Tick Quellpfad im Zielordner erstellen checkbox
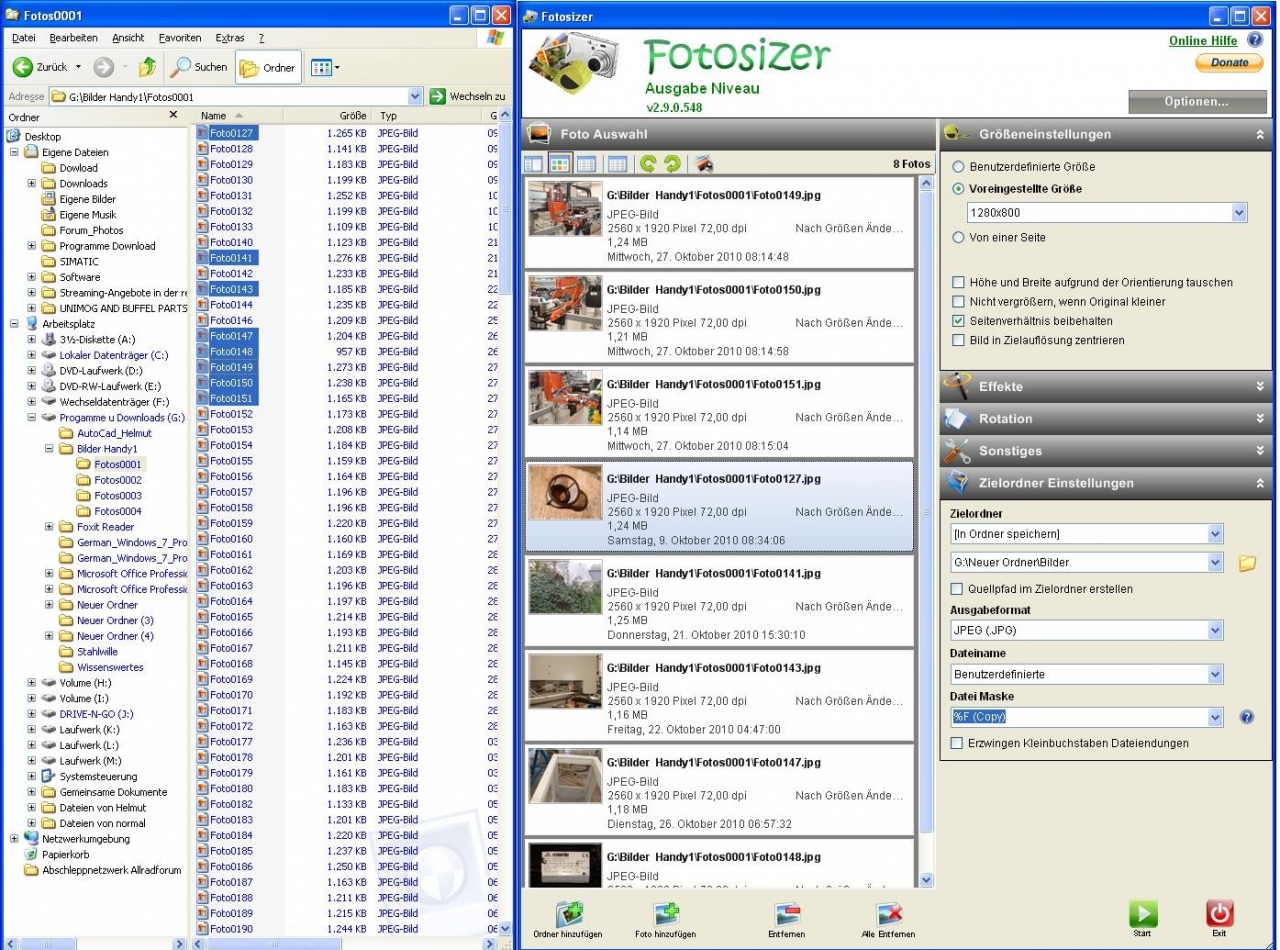1280x950 pixels. [959, 589]
